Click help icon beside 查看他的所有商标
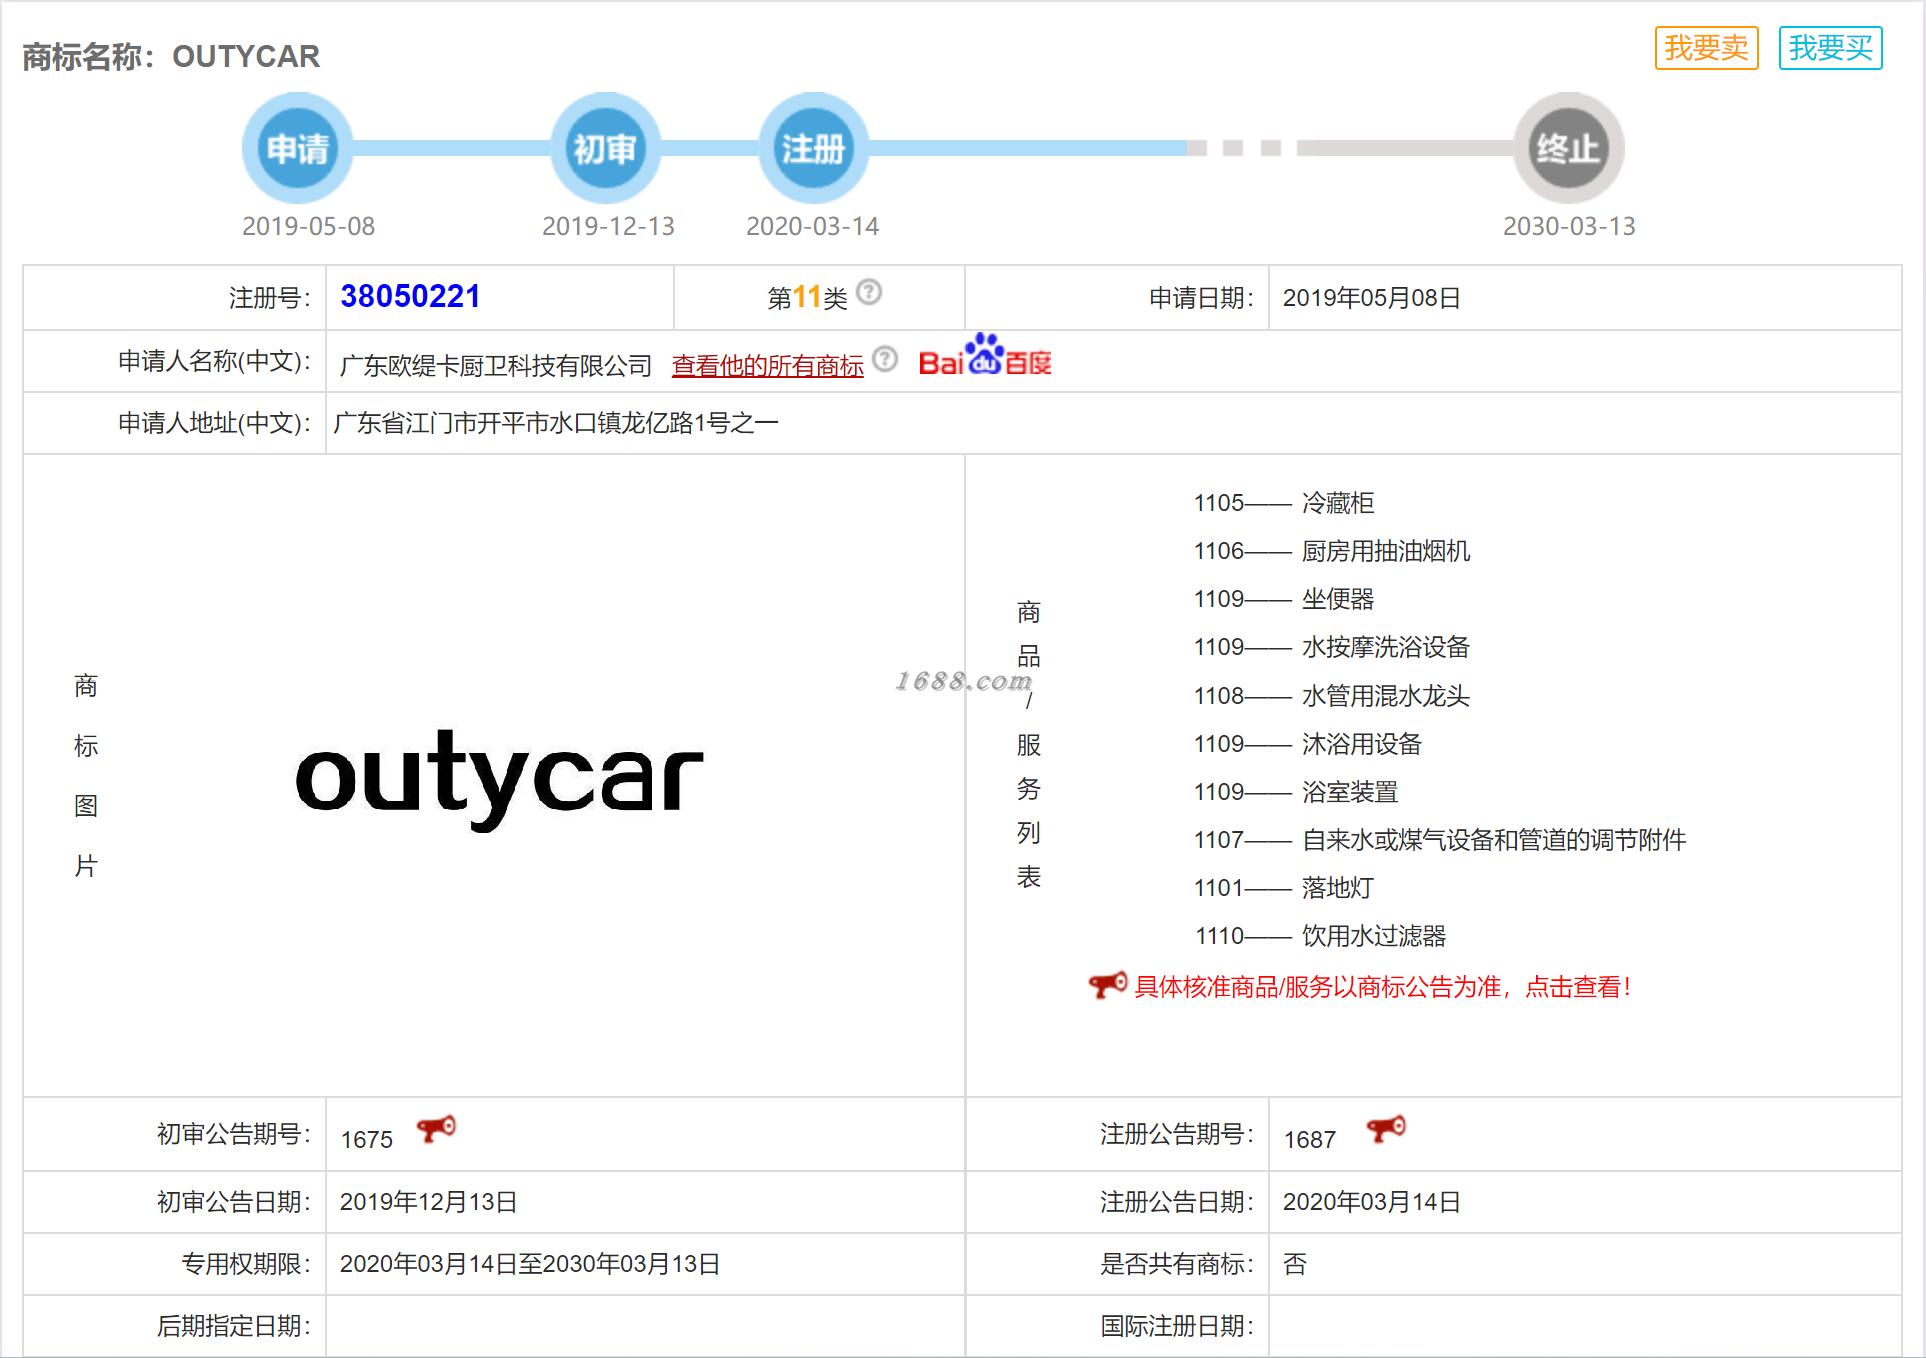The width and height of the screenshot is (1926, 1358). (885, 359)
